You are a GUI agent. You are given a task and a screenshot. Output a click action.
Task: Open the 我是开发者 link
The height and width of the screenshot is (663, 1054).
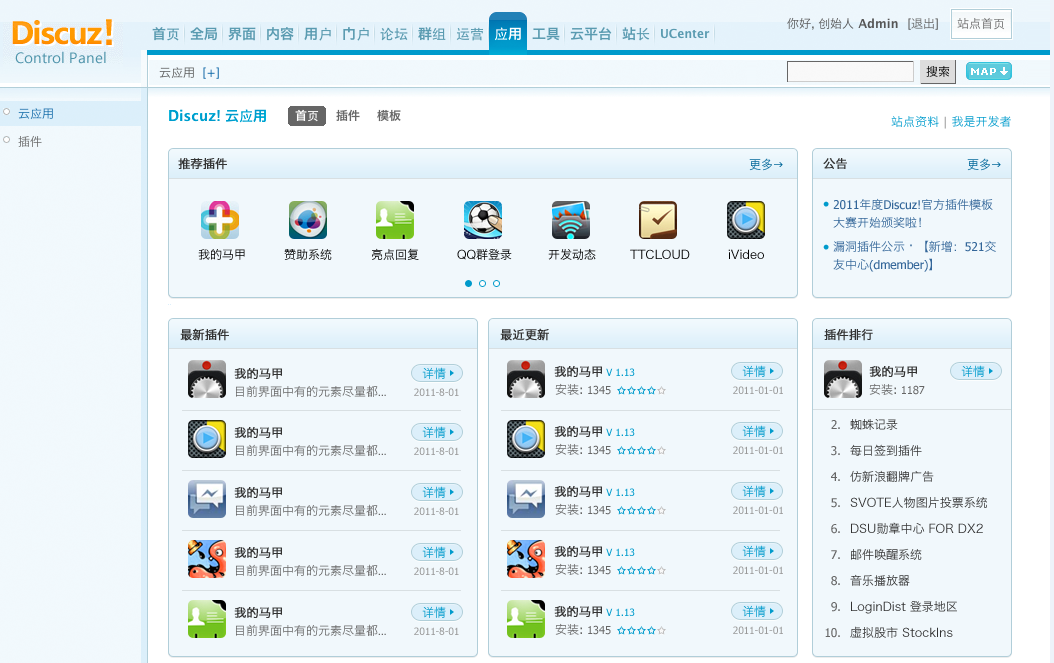981,122
